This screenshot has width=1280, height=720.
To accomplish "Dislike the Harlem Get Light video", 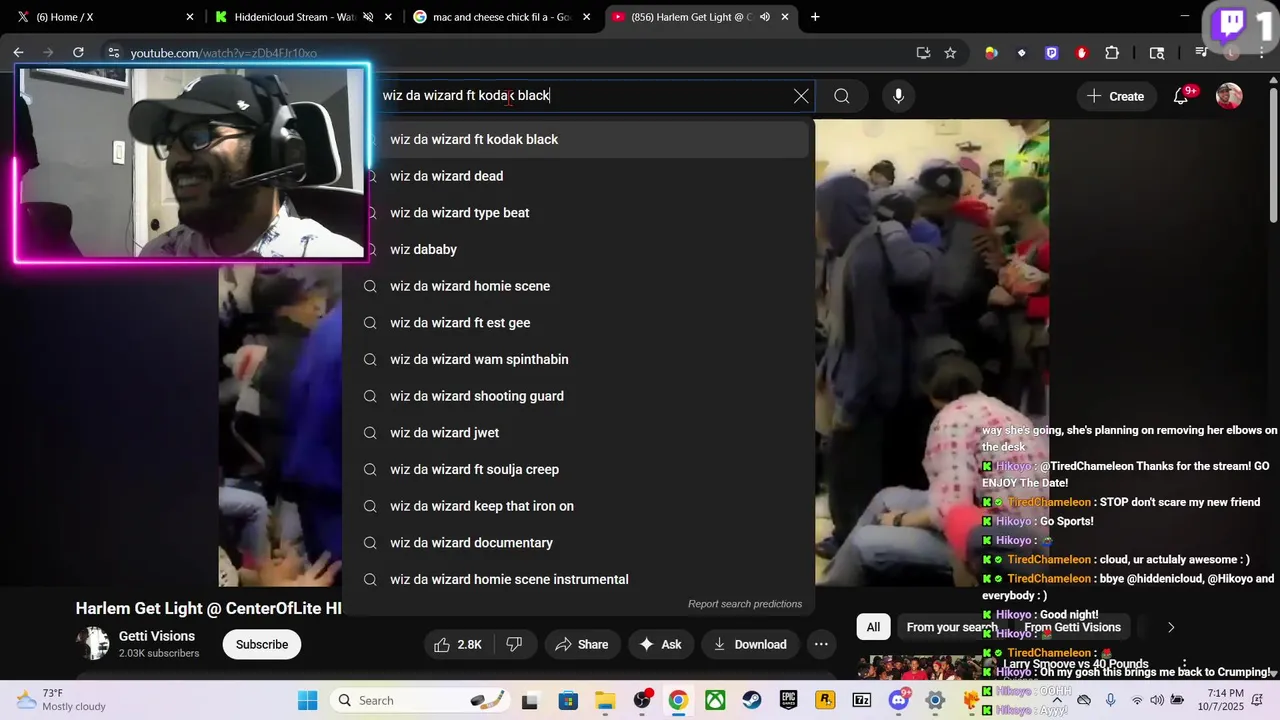I will coord(514,644).
